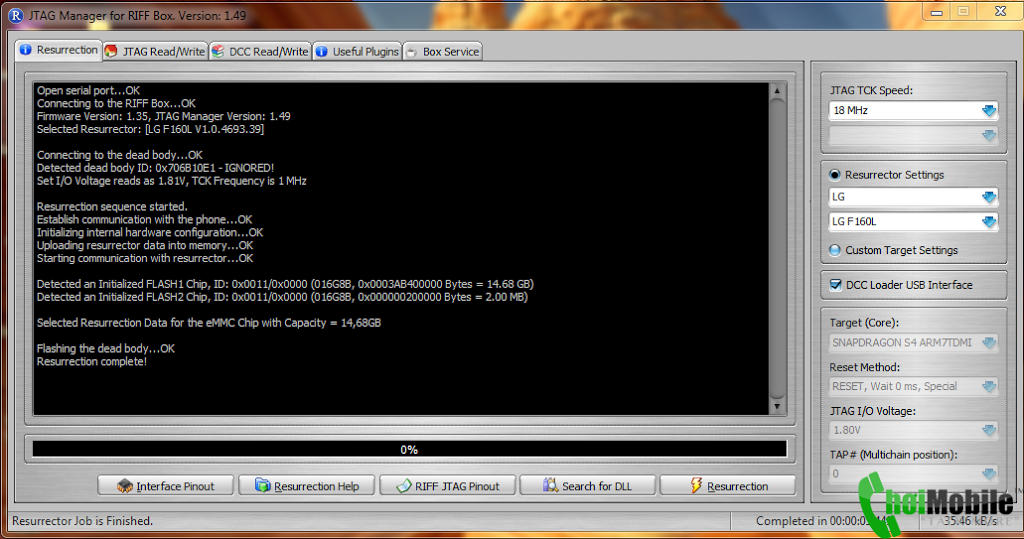
Task: Click the FLASH2 Chip detection log line
Action: [x=282, y=297]
